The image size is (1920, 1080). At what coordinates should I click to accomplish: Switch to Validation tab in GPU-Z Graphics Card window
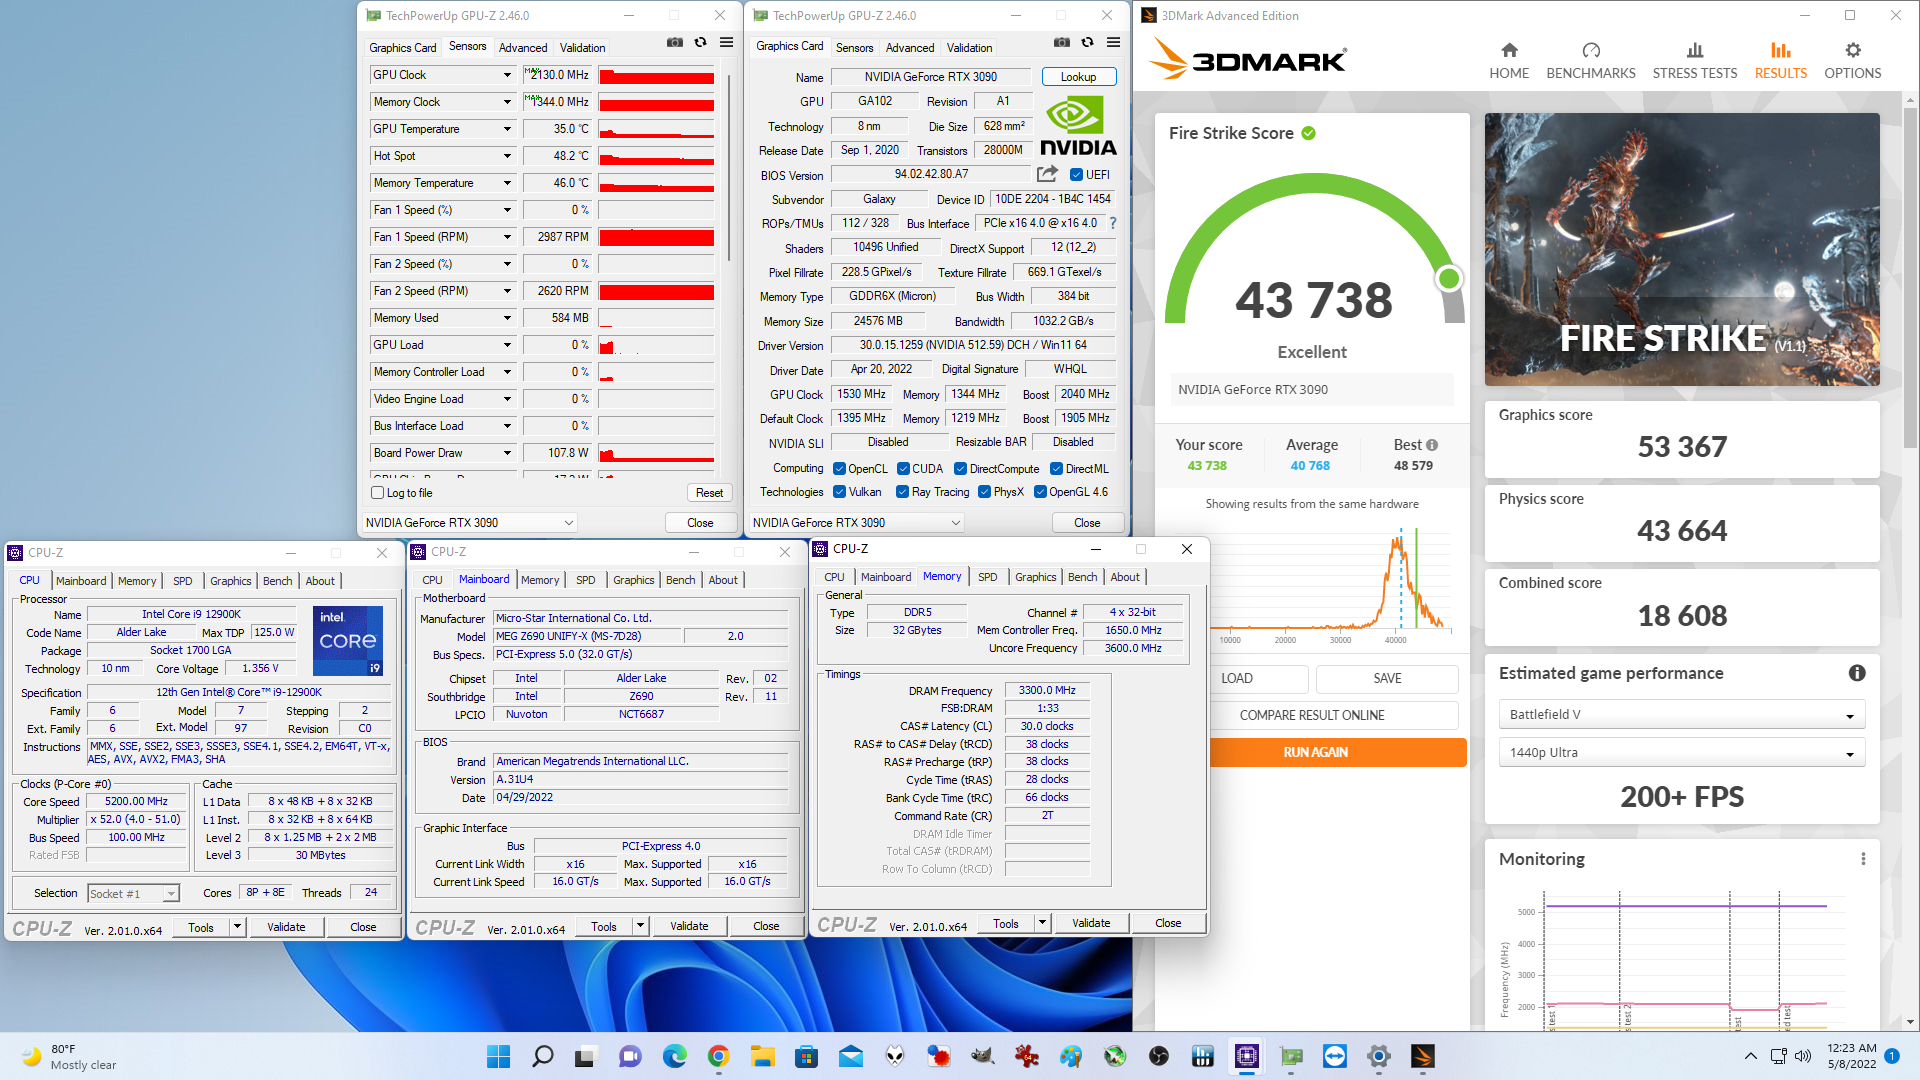969,48
